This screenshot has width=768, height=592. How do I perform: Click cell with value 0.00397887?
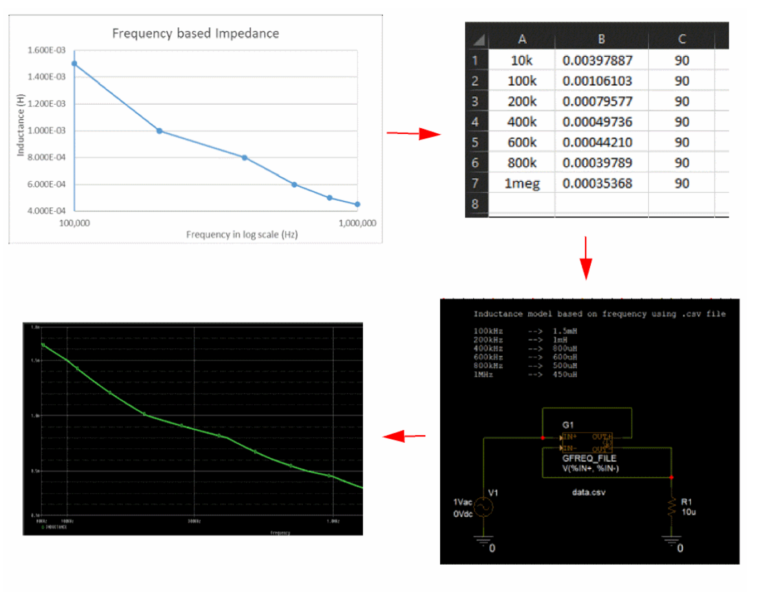point(601,60)
